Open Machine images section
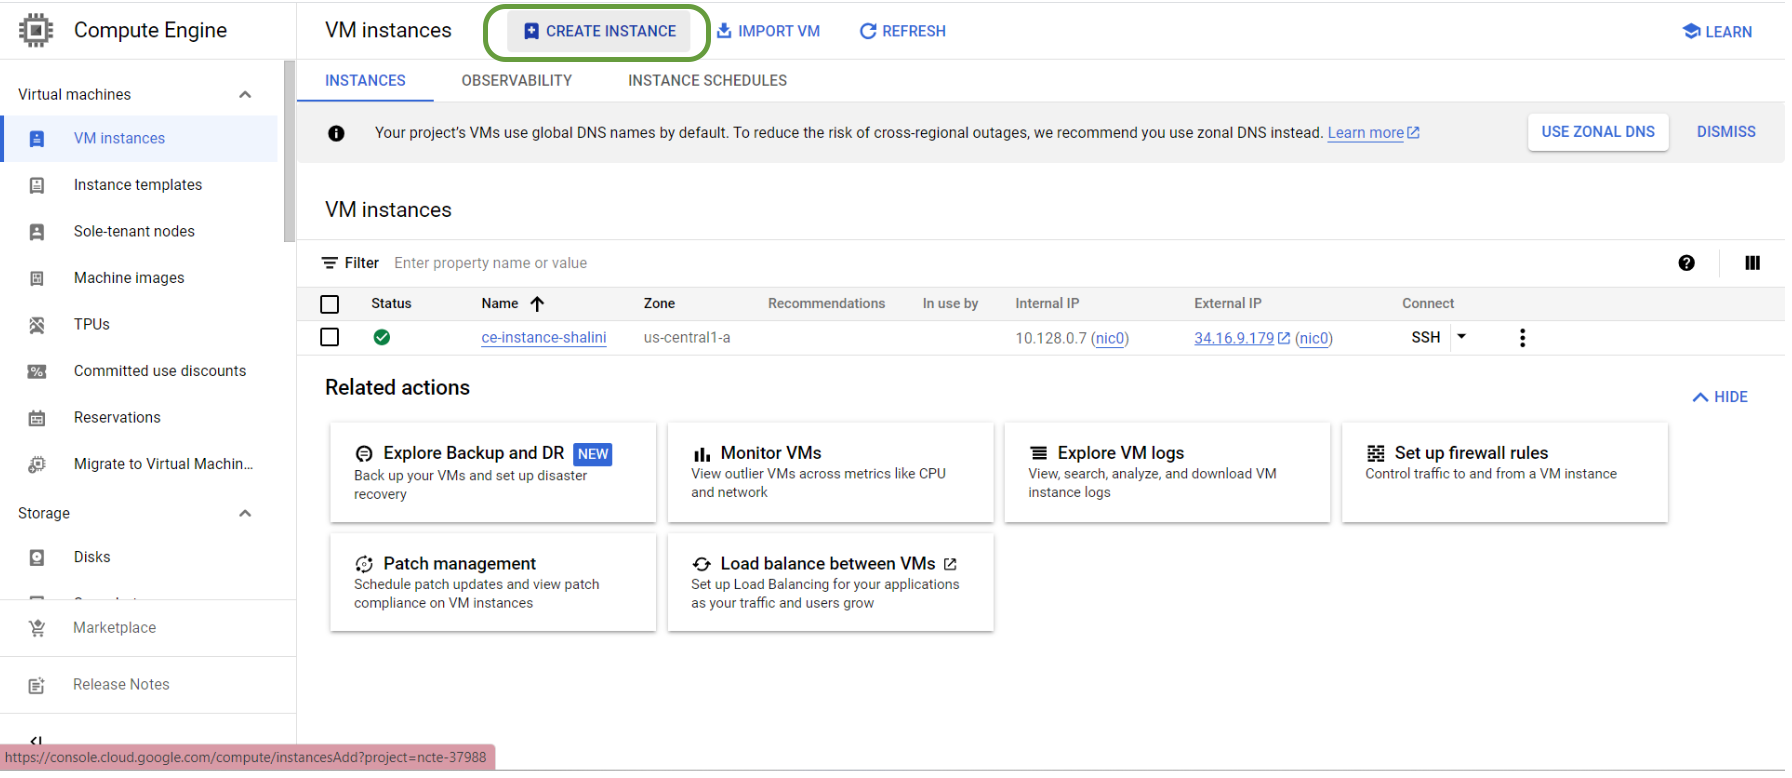 click(129, 278)
